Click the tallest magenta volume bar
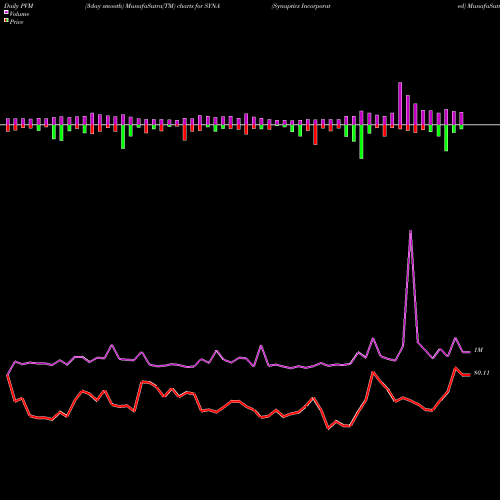Image resolution: width=500 pixels, height=500 pixels. [400, 103]
